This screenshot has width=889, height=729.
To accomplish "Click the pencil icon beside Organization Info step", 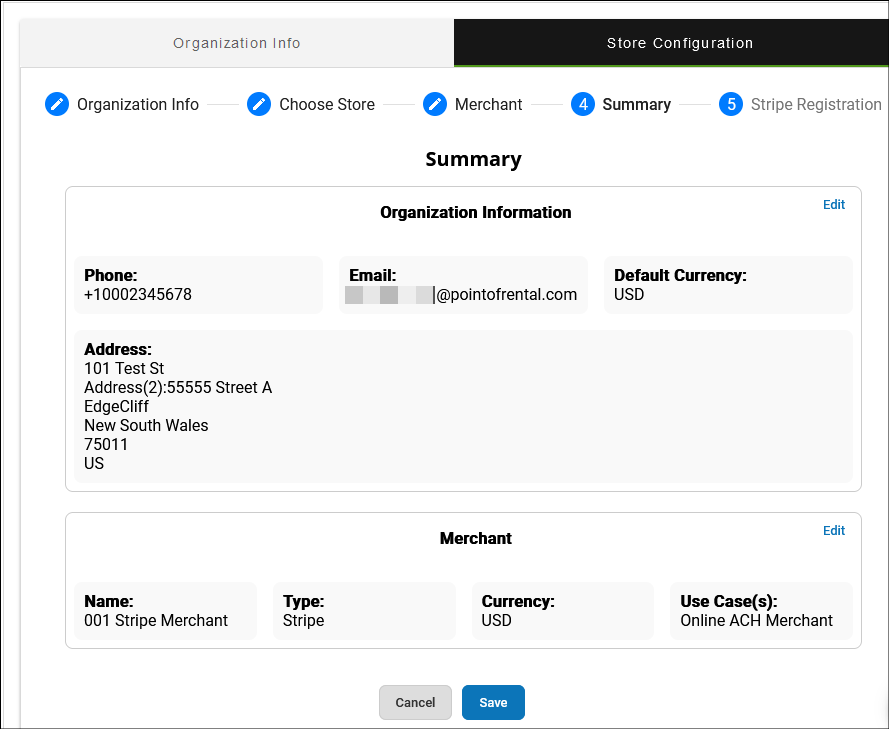I will click(57, 104).
